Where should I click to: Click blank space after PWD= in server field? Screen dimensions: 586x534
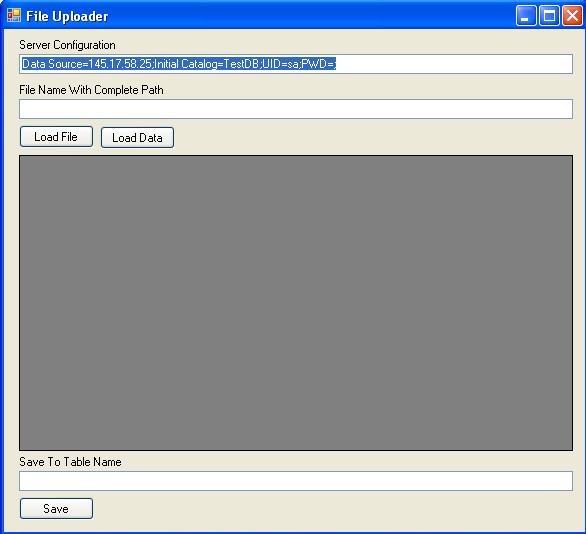click(454, 64)
